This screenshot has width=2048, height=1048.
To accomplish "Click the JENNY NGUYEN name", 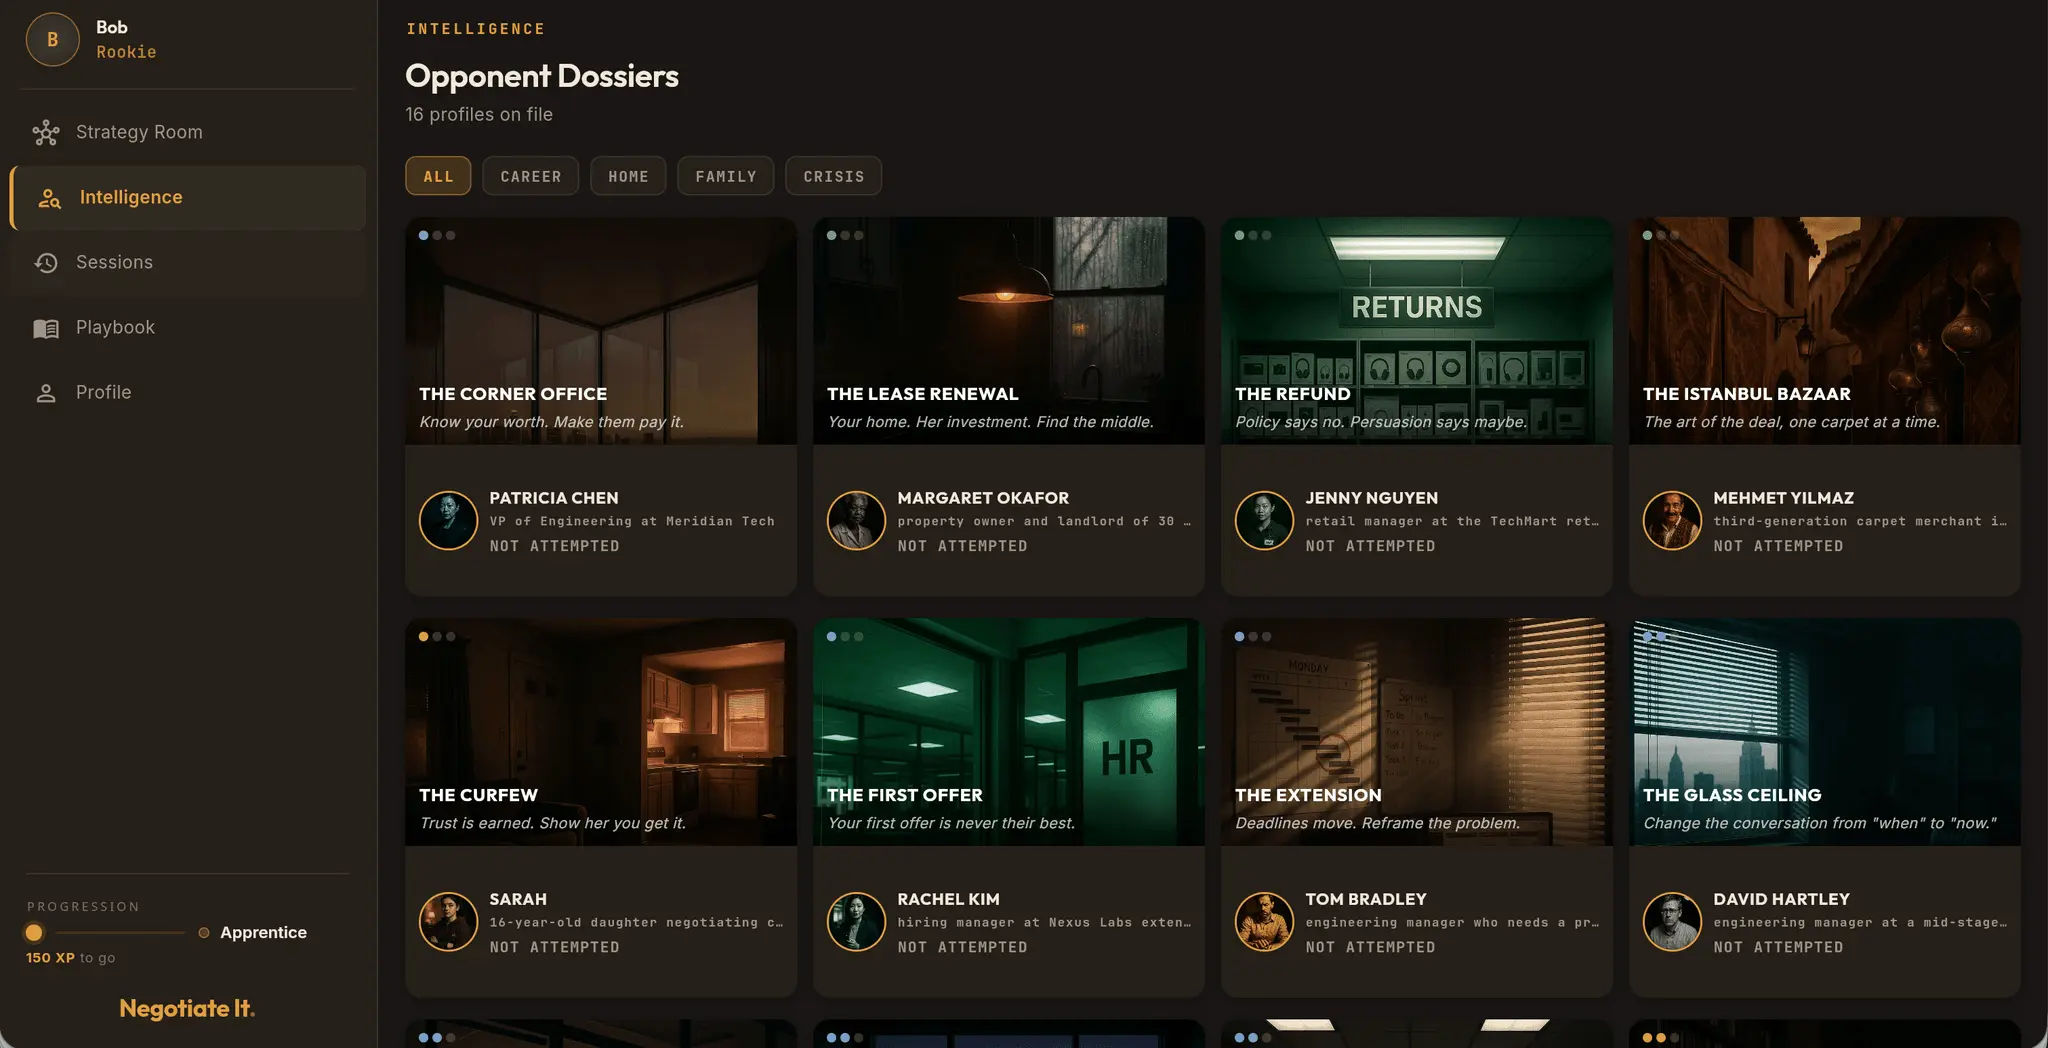I will pos(1371,498).
